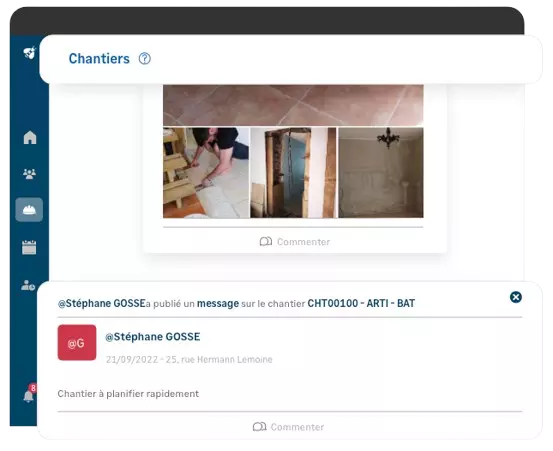
Task: Open the photo of the man laying tiles
Action: tap(206, 173)
